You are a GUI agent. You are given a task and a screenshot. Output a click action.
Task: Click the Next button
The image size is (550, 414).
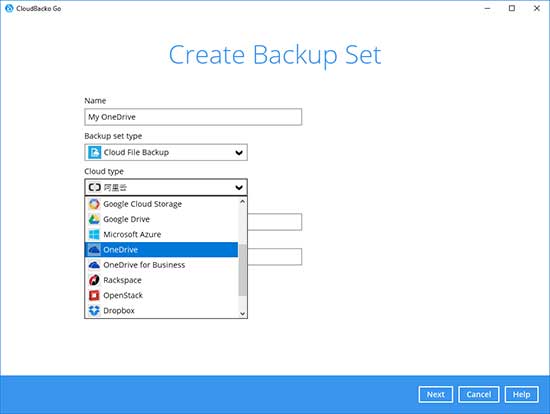tap(436, 394)
